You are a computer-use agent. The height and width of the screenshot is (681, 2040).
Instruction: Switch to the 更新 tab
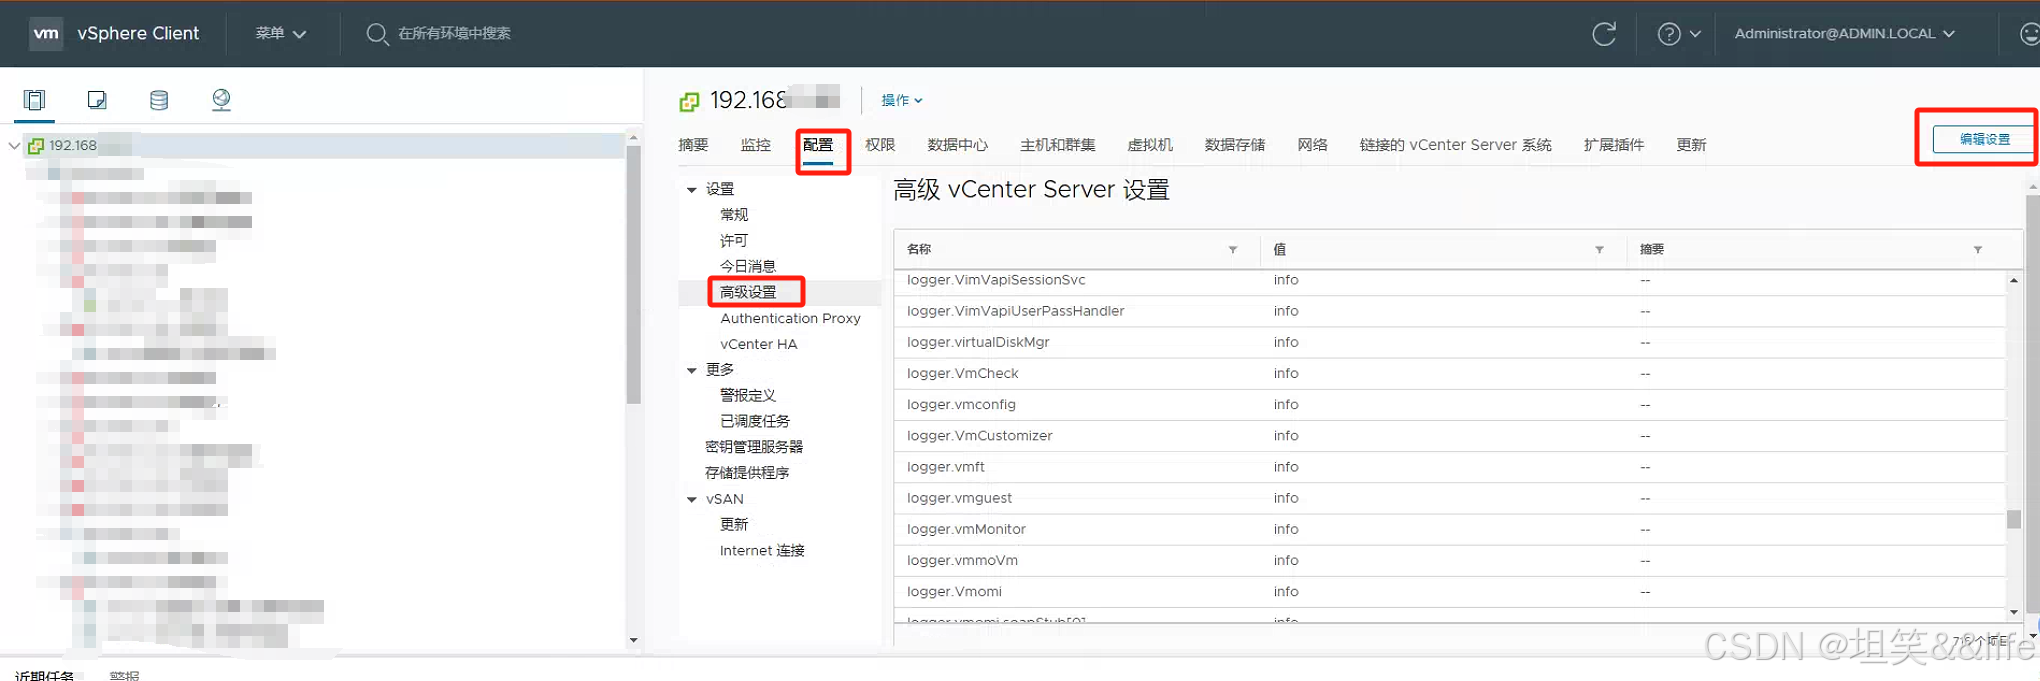pyautogui.click(x=1691, y=145)
